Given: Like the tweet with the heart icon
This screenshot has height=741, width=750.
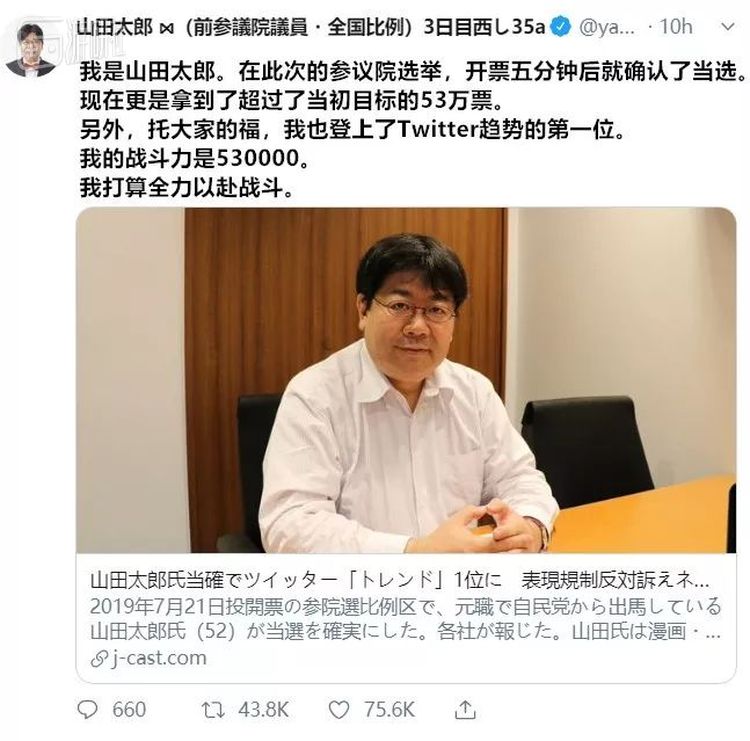Looking at the screenshot, I should click(339, 710).
